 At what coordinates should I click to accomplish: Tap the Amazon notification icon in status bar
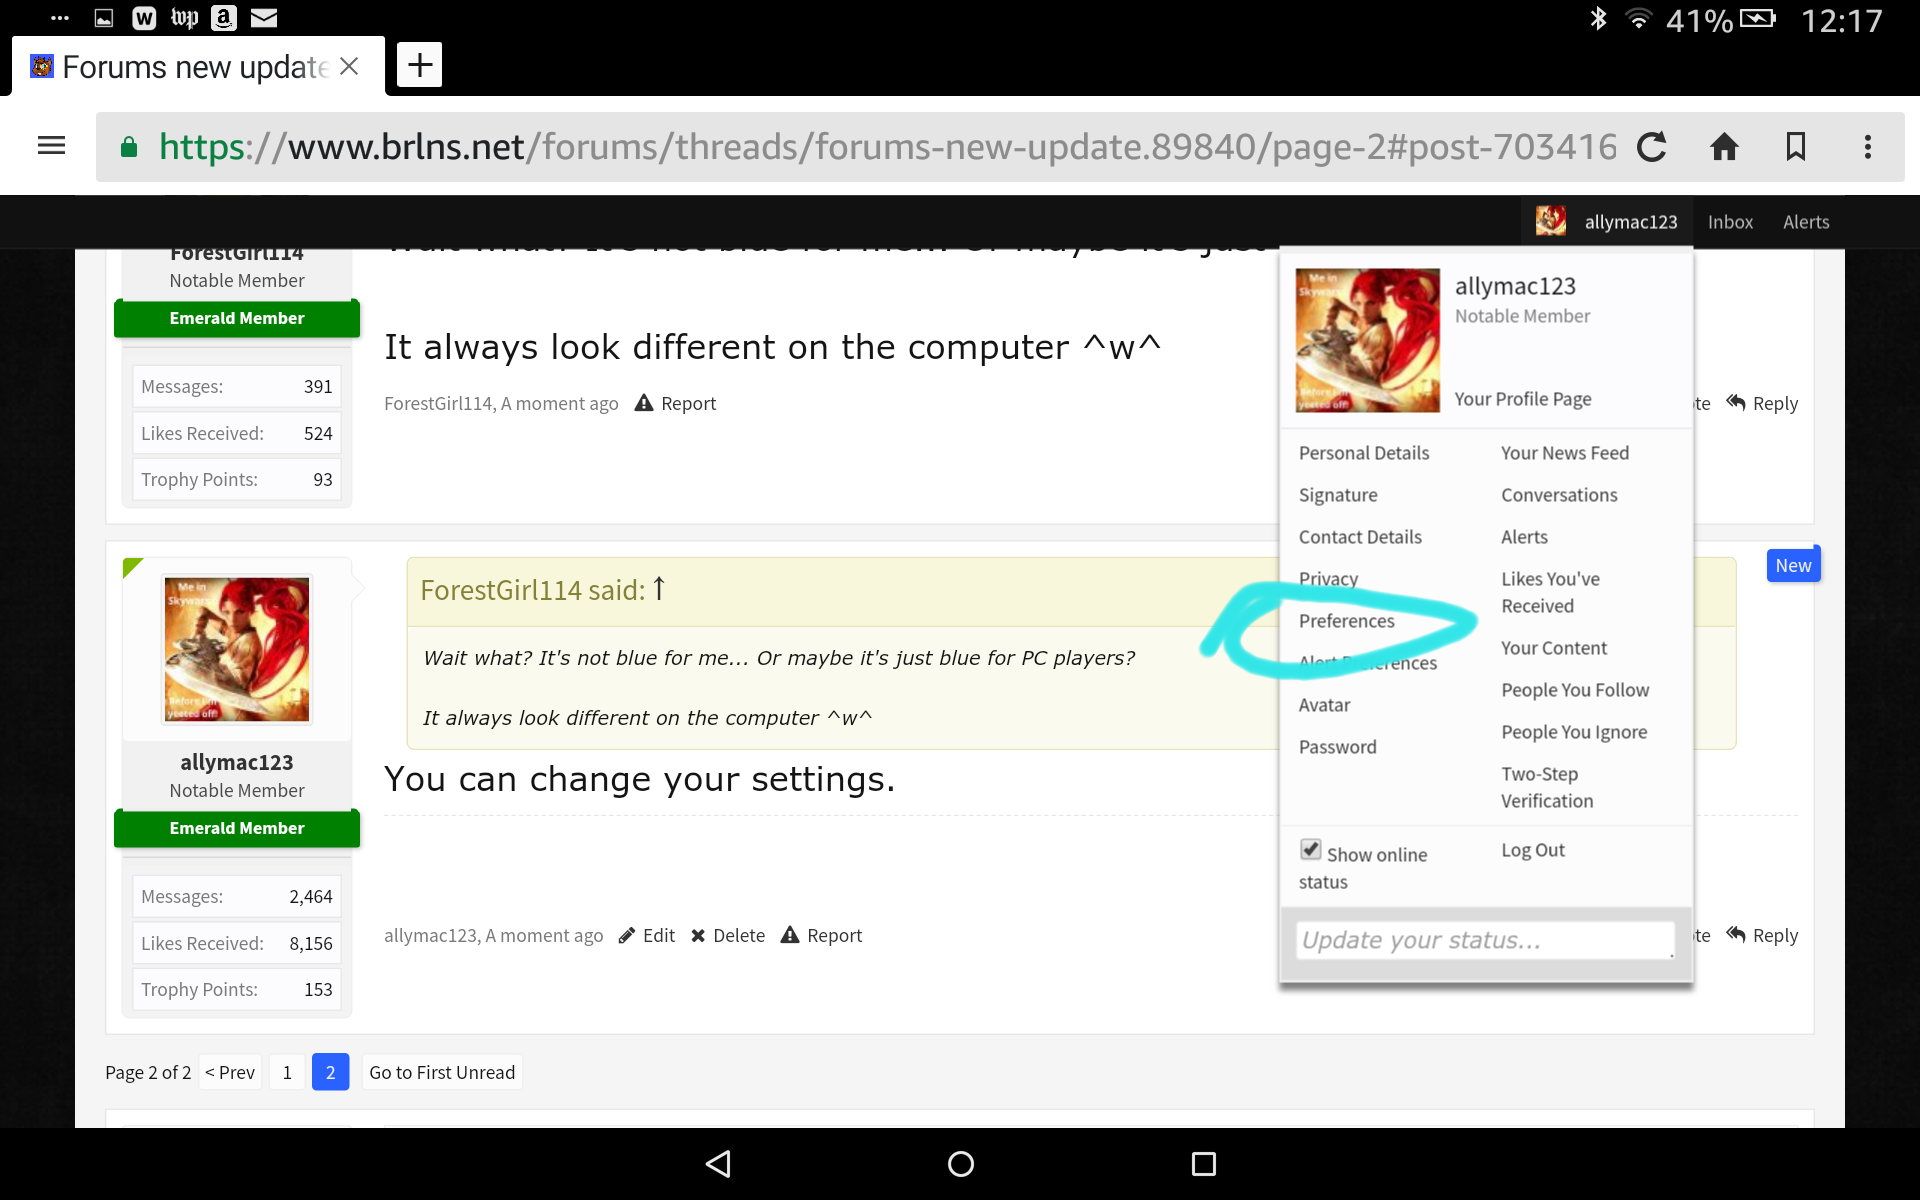click(x=224, y=18)
